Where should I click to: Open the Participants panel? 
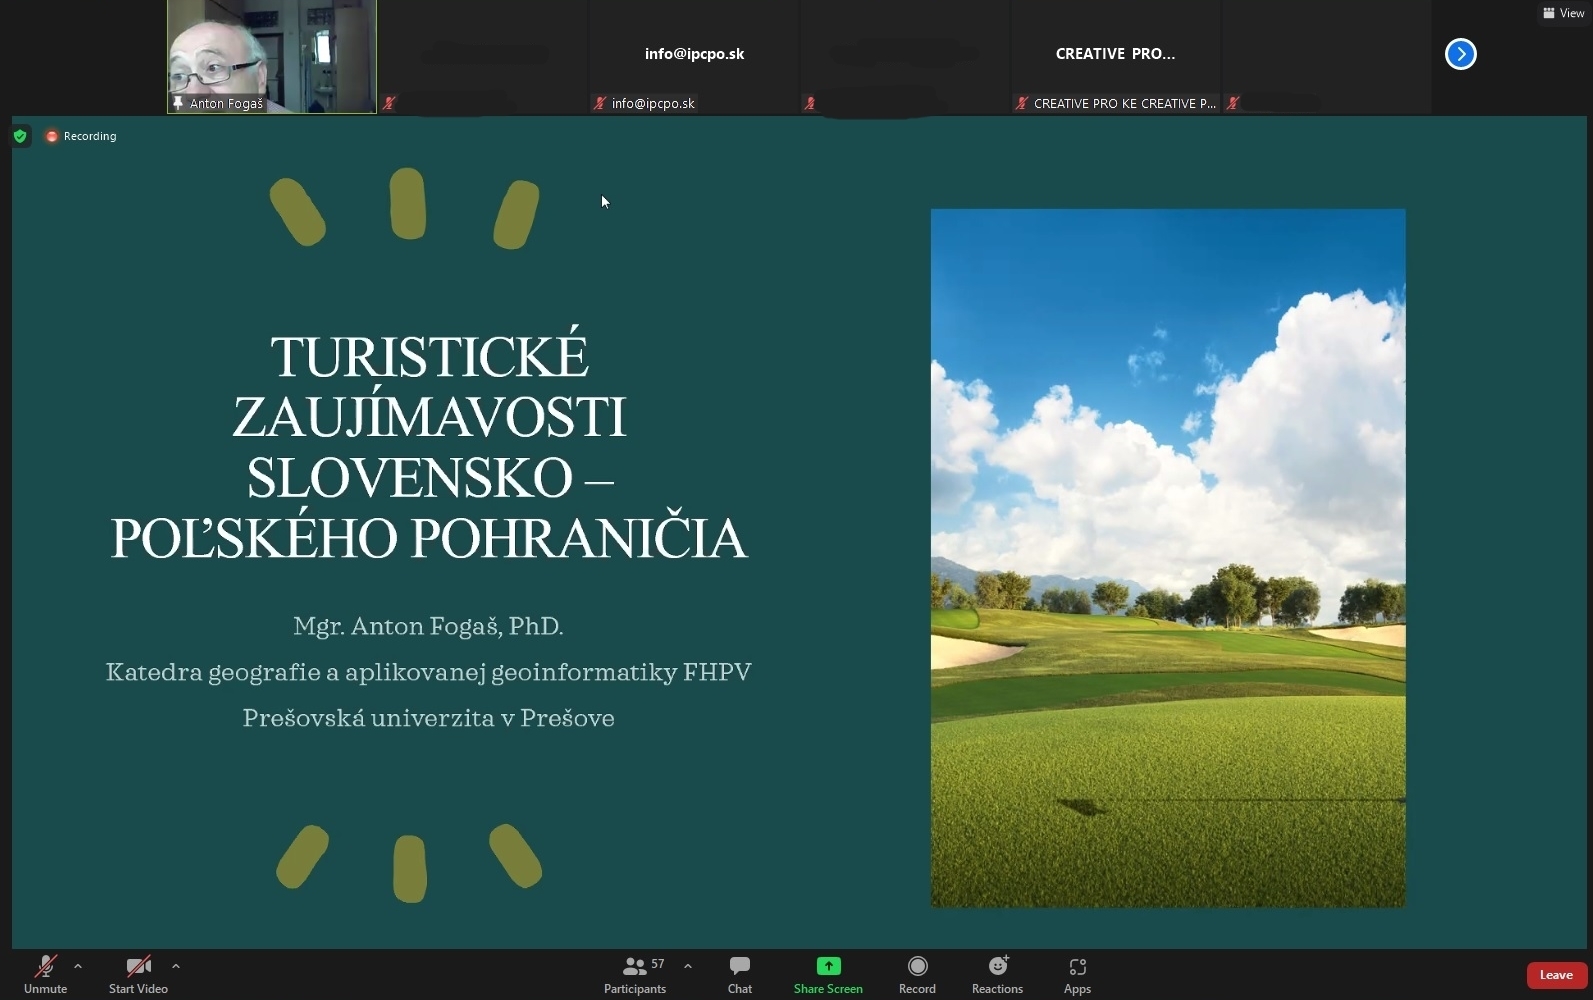635,974
